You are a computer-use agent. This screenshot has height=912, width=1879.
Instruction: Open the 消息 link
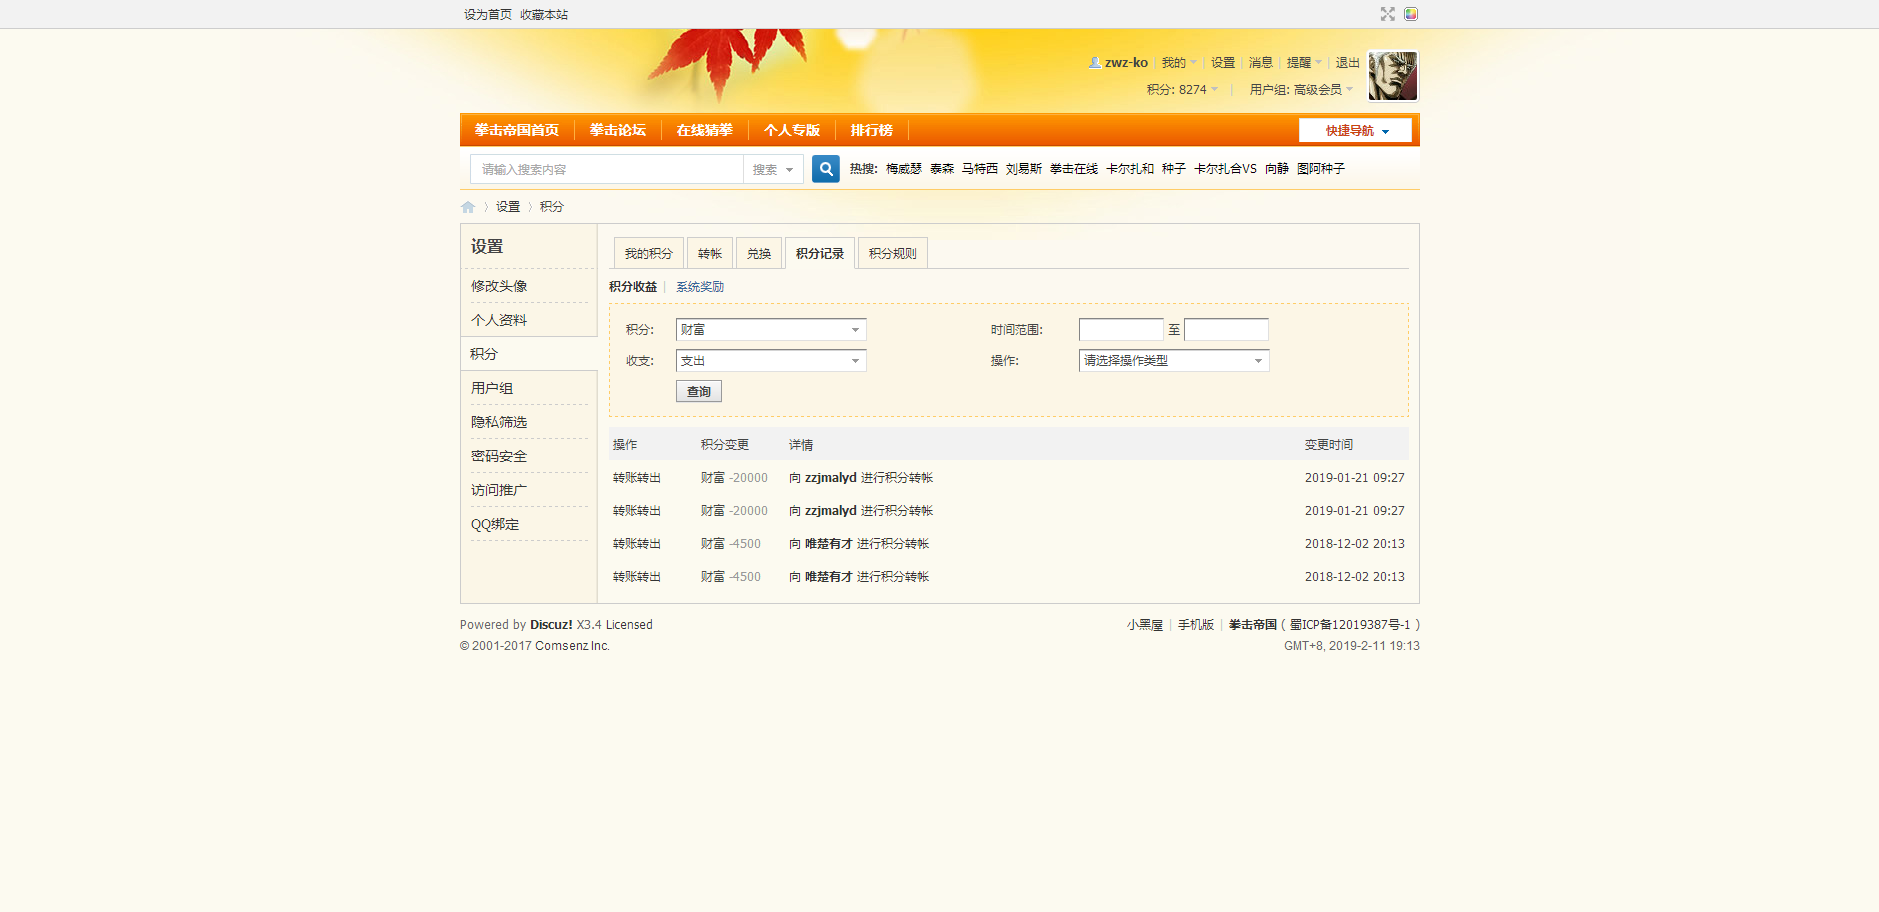[x=1261, y=62]
